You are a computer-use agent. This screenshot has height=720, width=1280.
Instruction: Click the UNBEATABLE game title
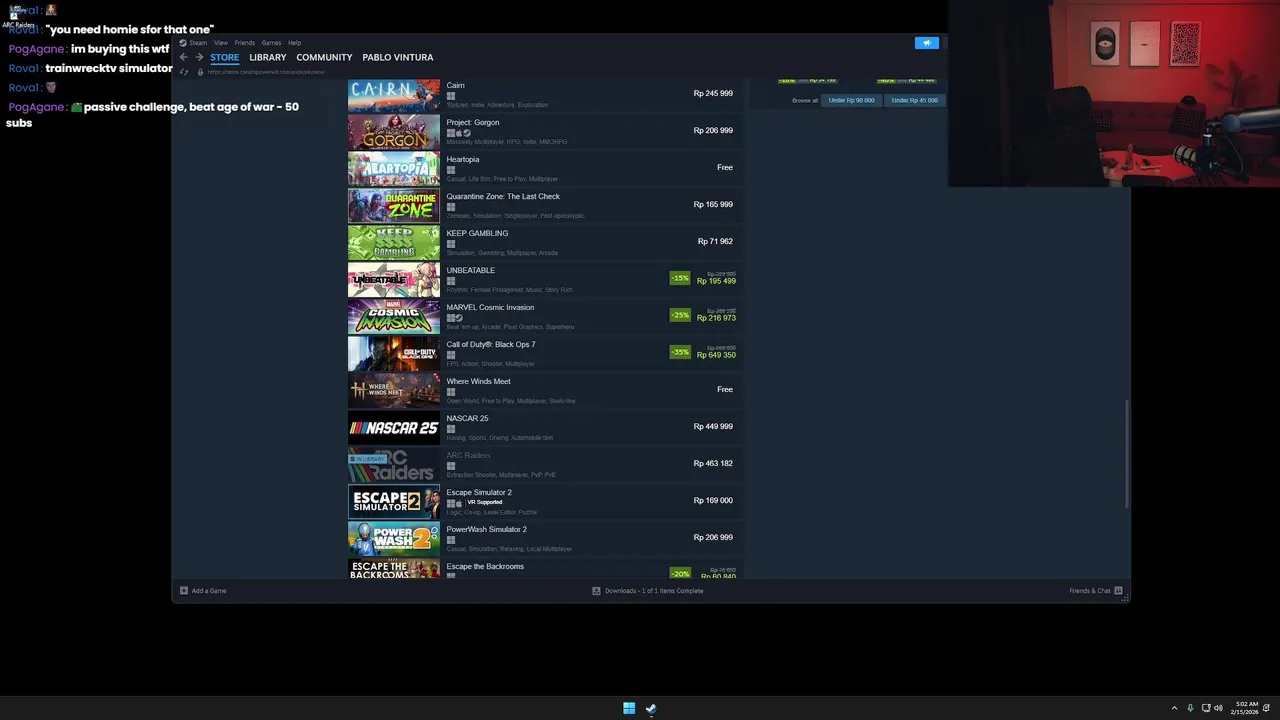tap(471, 270)
